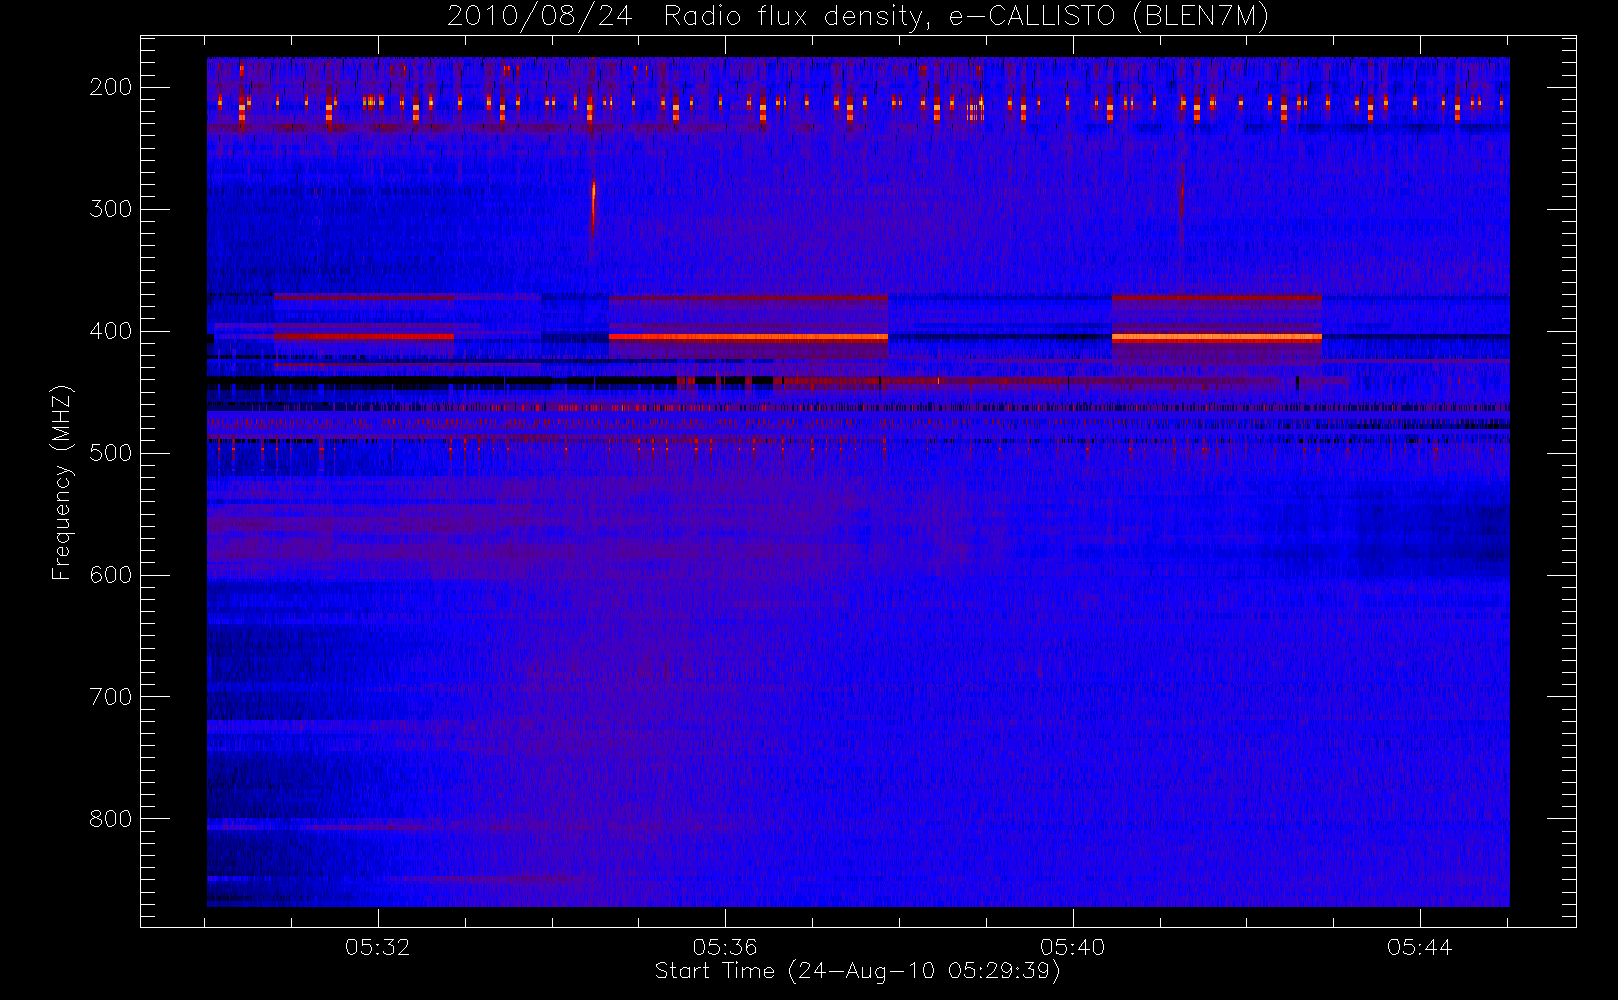
Task: Click the orange band at 400 MHz near 05:36
Action: click(x=748, y=338)
